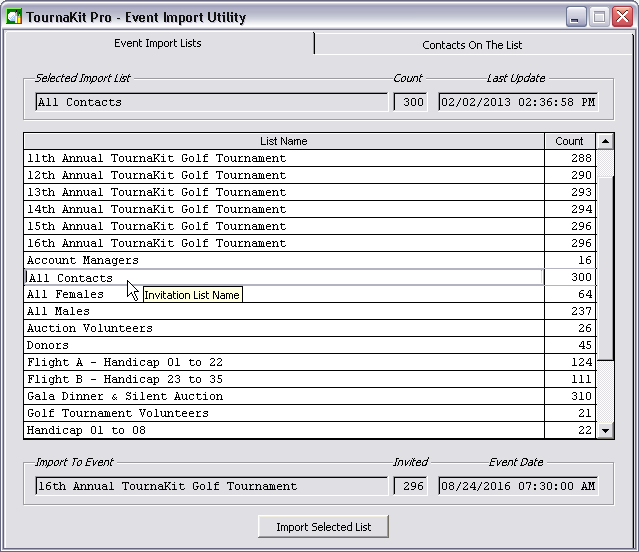Select 14th Annual TournaKit Golf Tournament row
639x552 pixels.
pos(284,209)
